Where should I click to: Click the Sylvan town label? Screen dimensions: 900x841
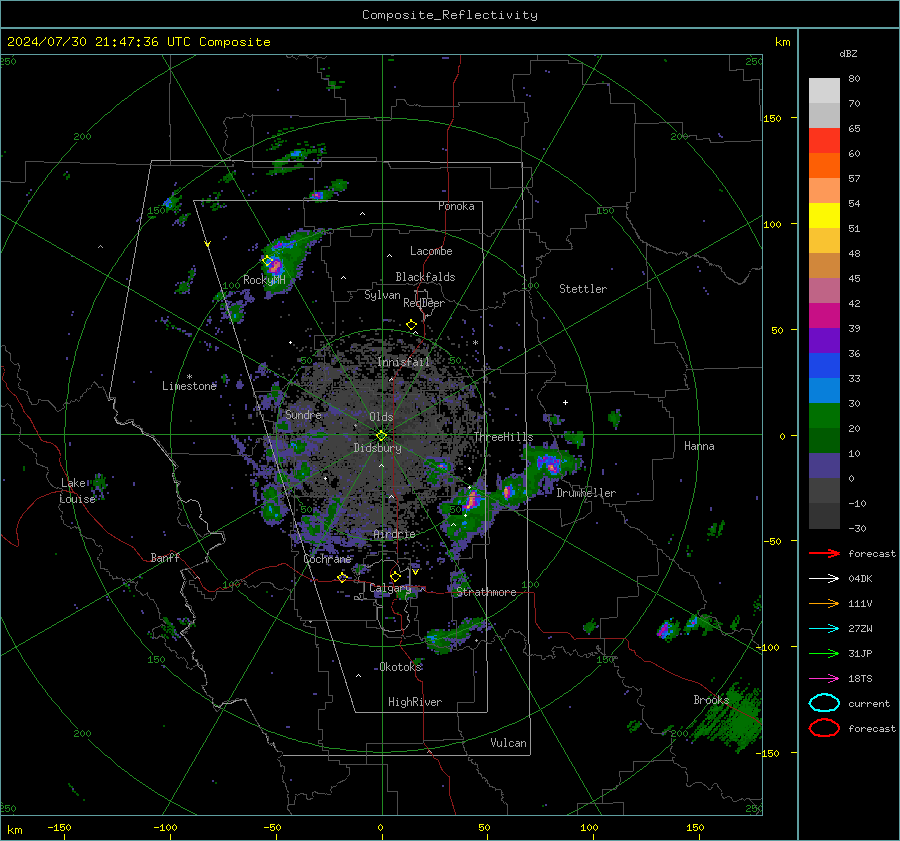point(382,295)
